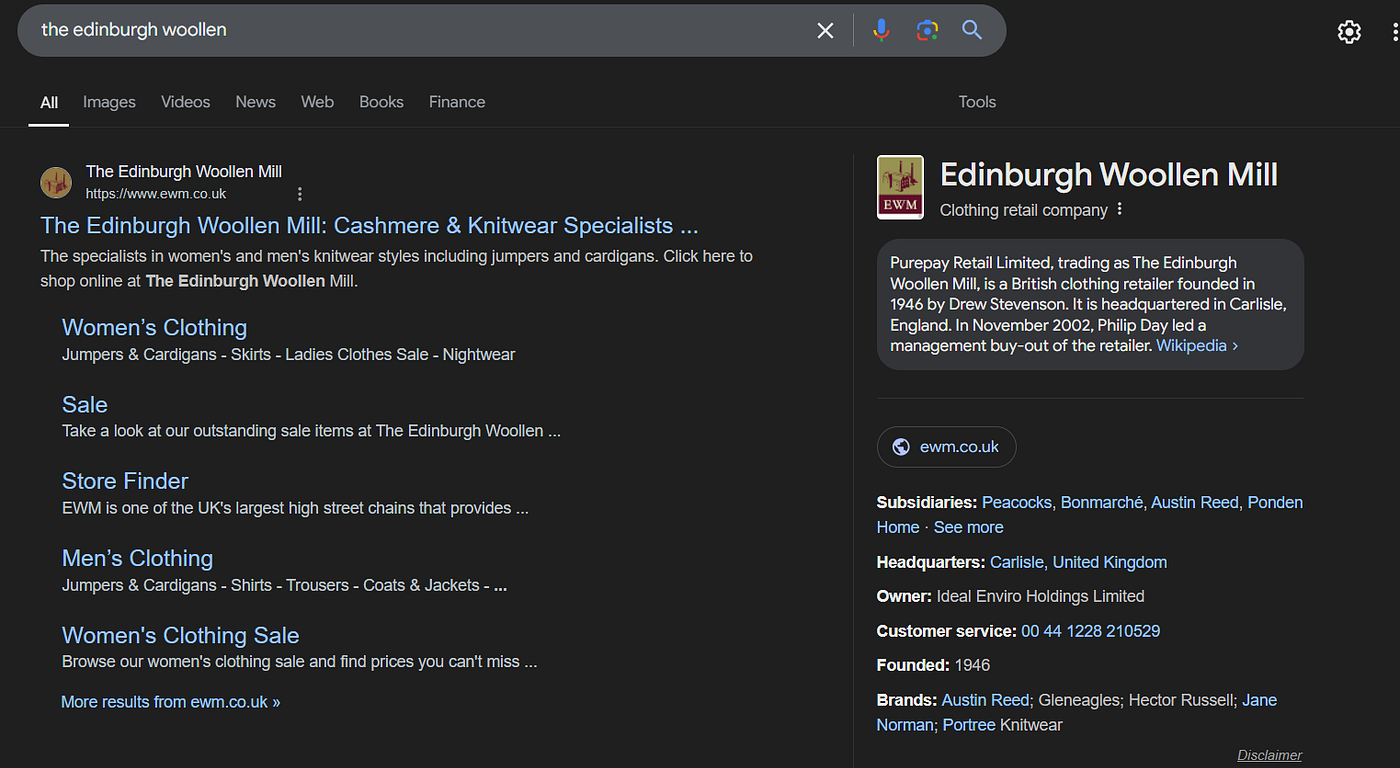The image size is (1400, 768).
Task: Click 'Jumpers & Cardigans - Shirts - Trousers' line
Action: tap(285, 586)
